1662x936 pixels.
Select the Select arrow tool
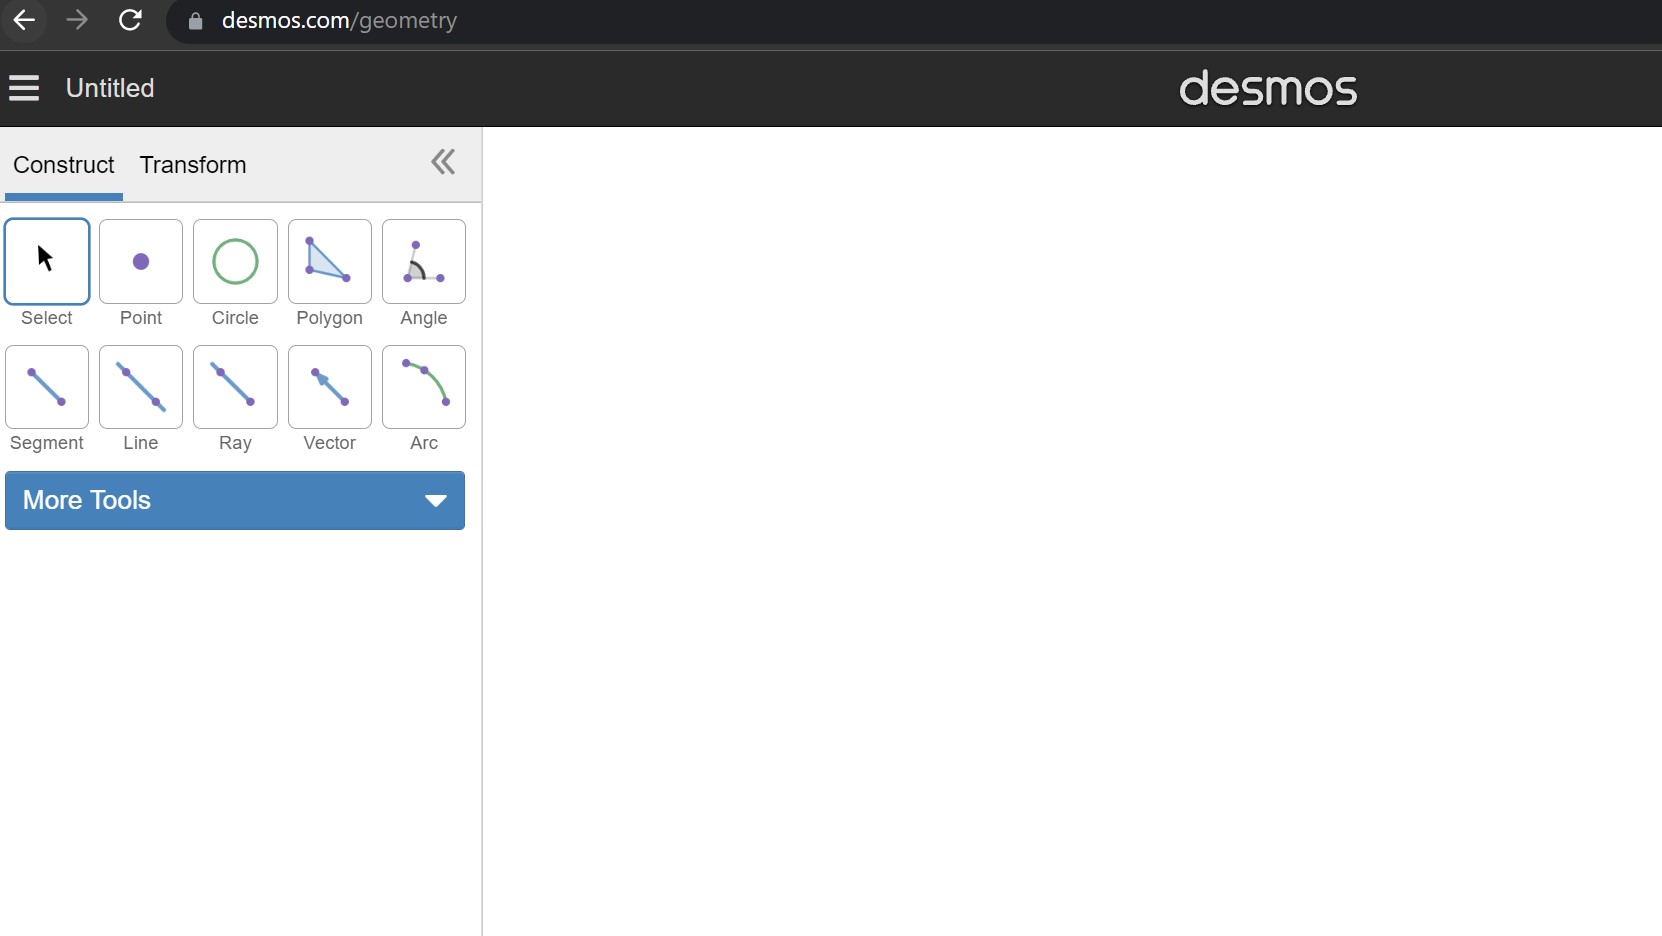[47, 261]
